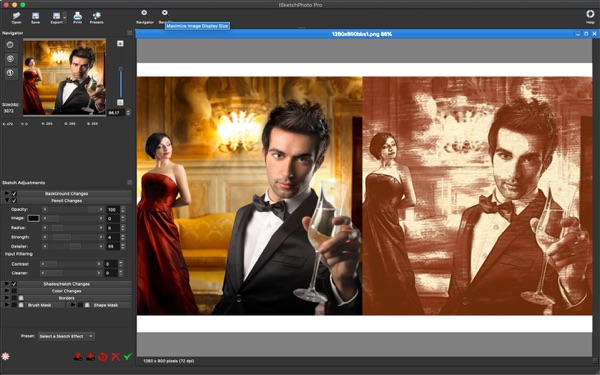Click the Contrast slider right arrow
Image resolution: width=600 pixels, height=375 pixels.
pos(99,264)
